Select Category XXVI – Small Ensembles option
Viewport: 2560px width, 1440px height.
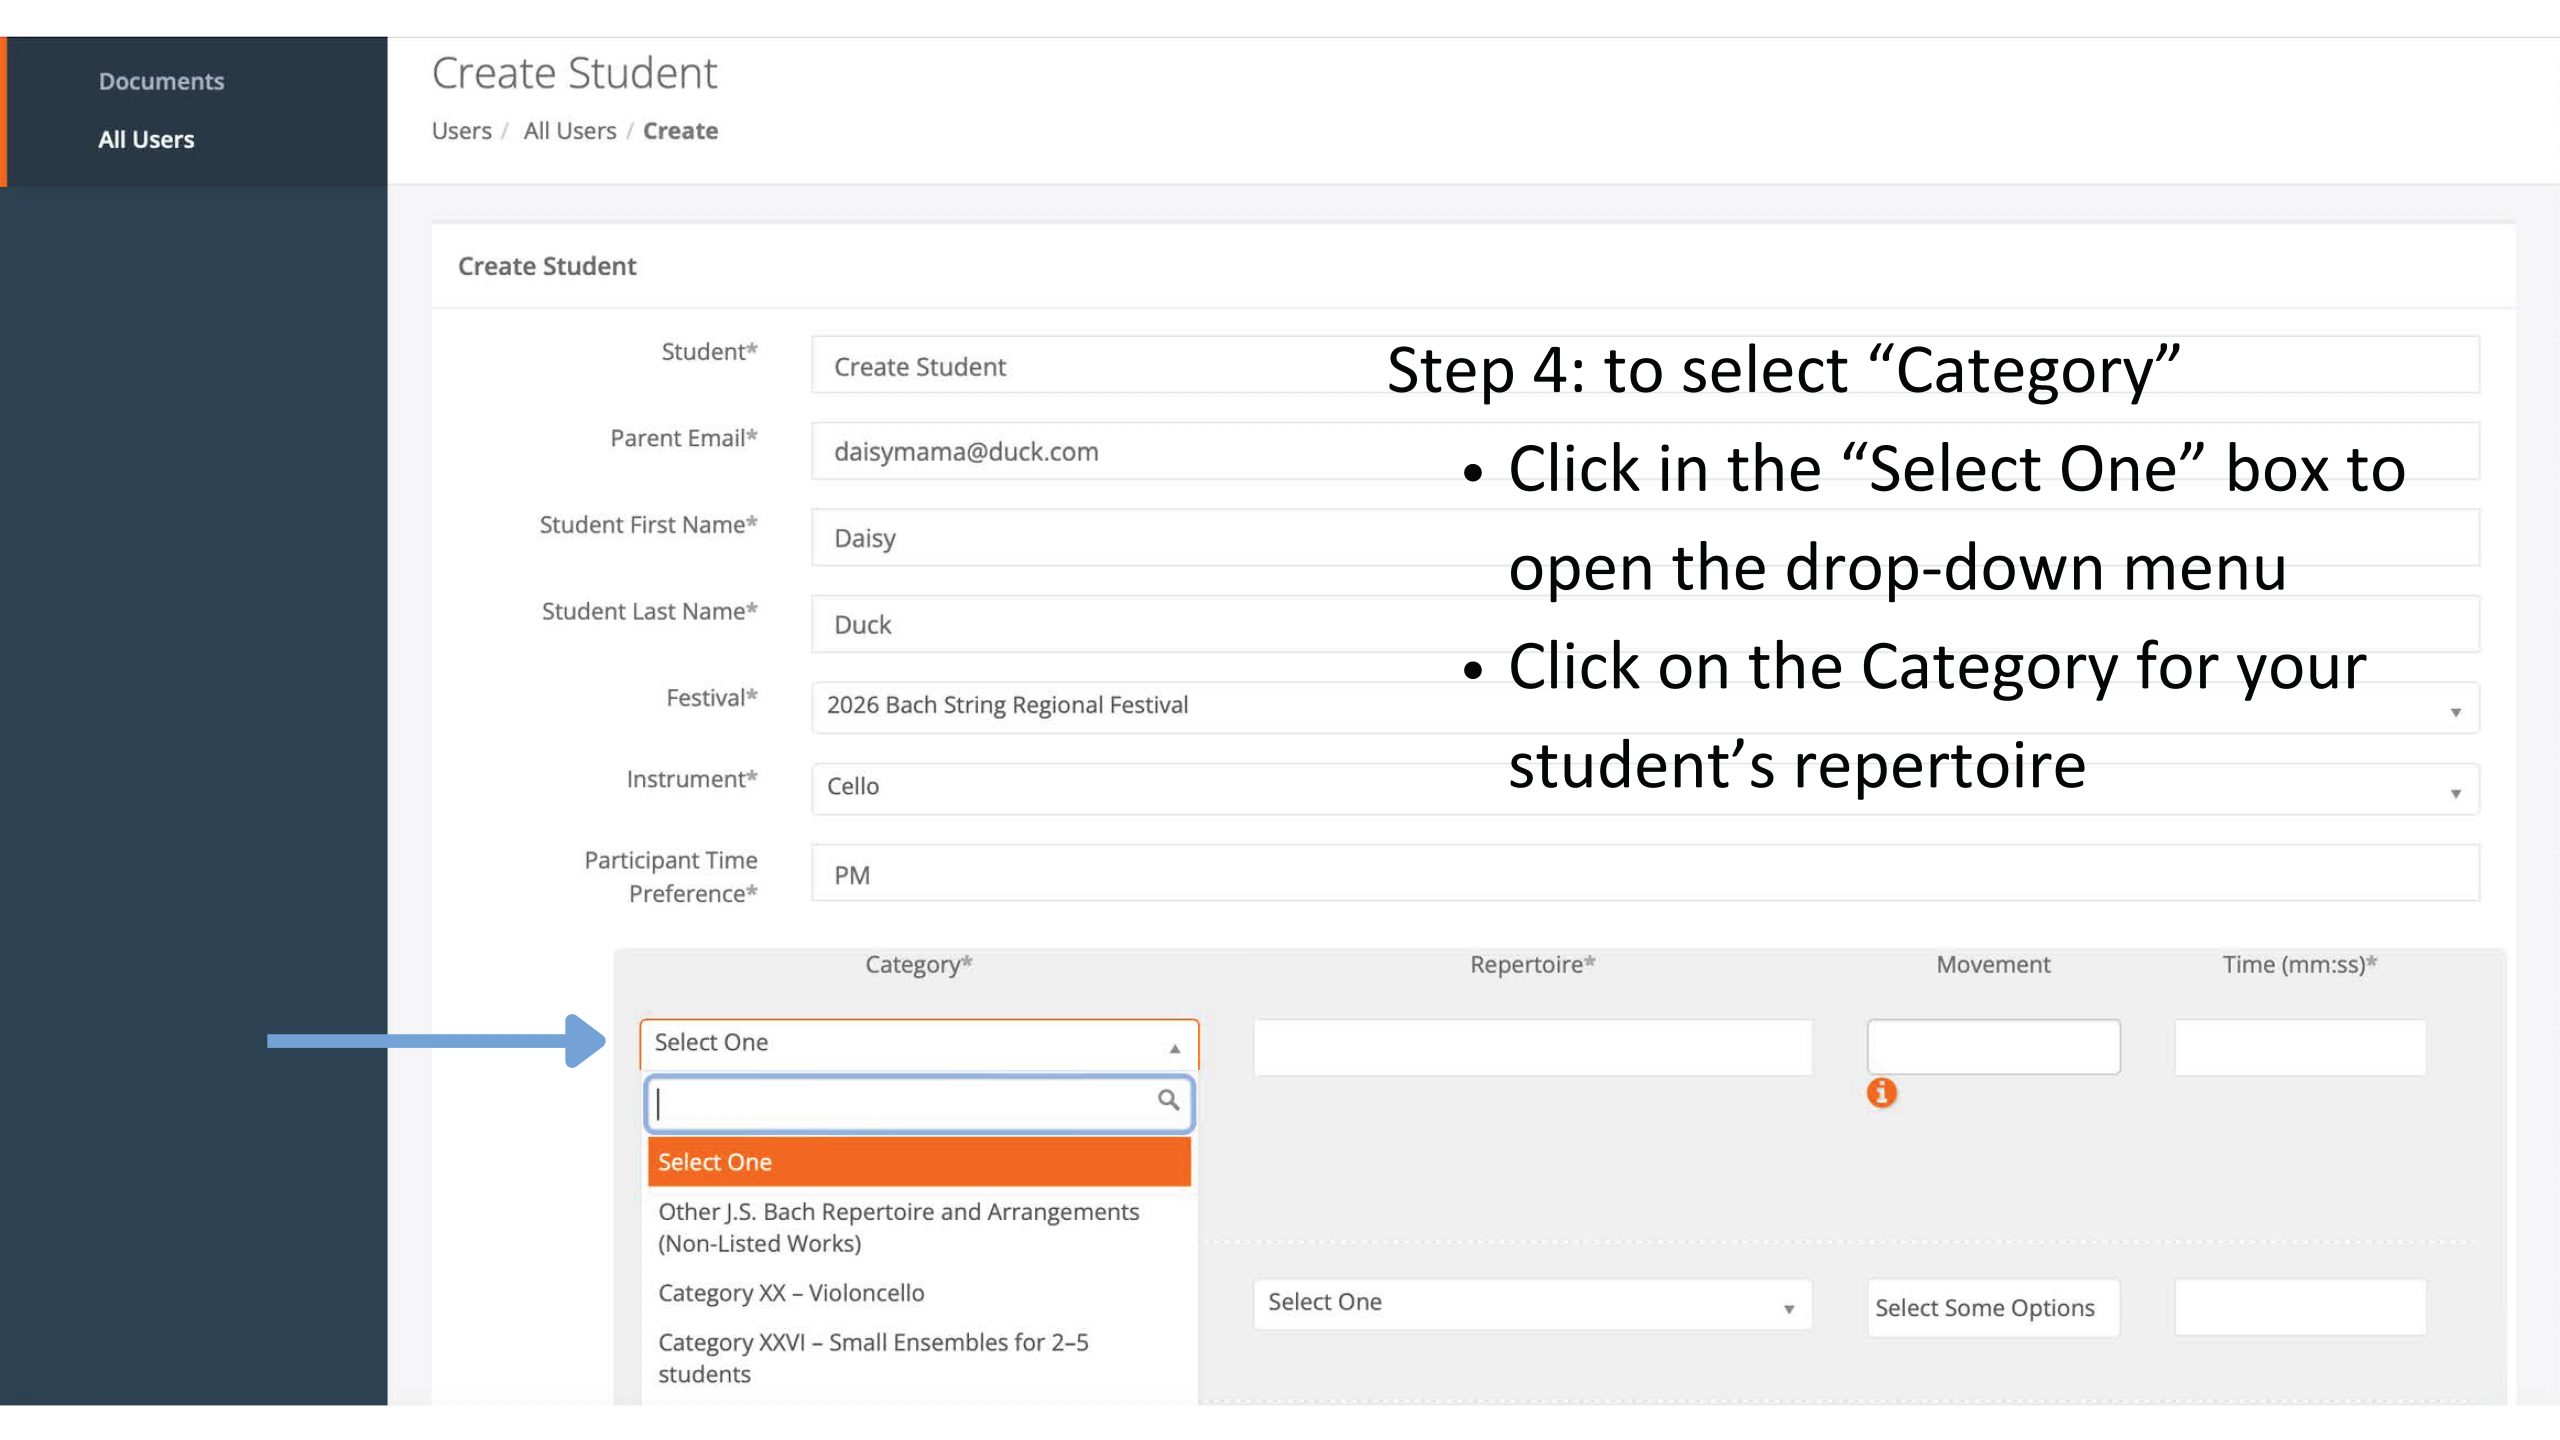tap(872, 1356)
